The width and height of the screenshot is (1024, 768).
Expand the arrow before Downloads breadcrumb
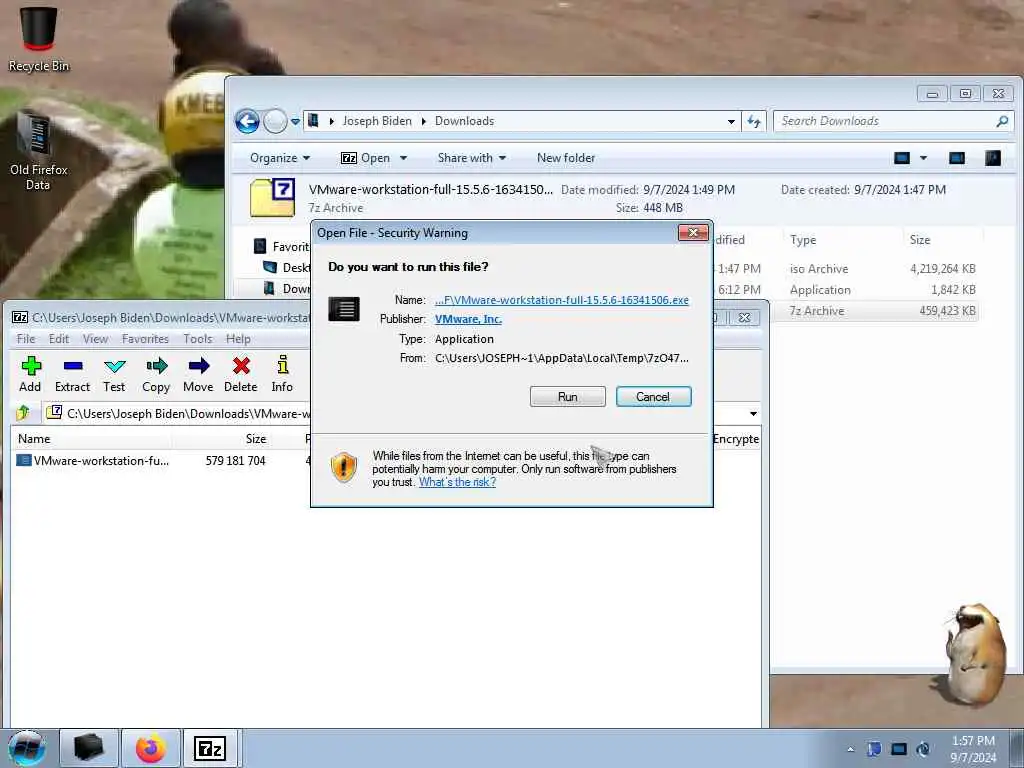click(x=424, y=121)
